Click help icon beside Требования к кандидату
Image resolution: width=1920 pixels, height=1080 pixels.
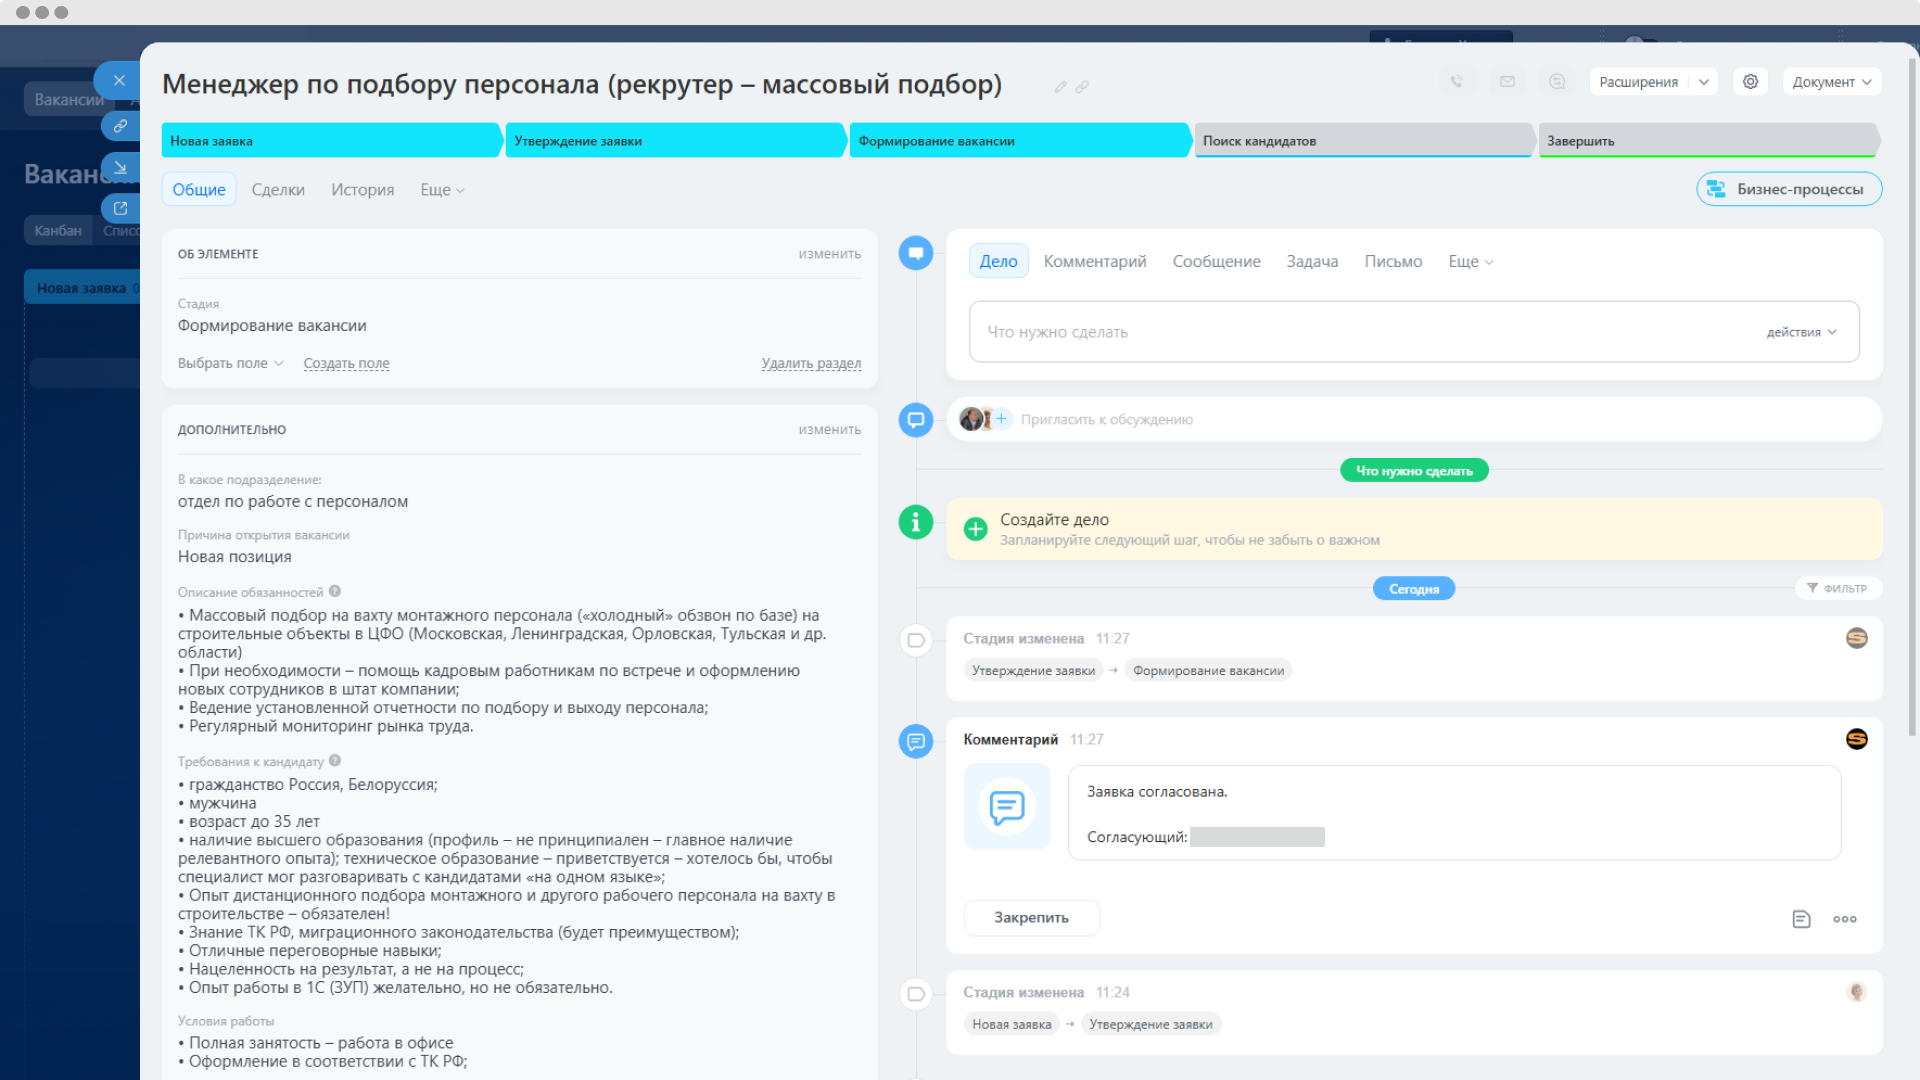coord(335,760)
